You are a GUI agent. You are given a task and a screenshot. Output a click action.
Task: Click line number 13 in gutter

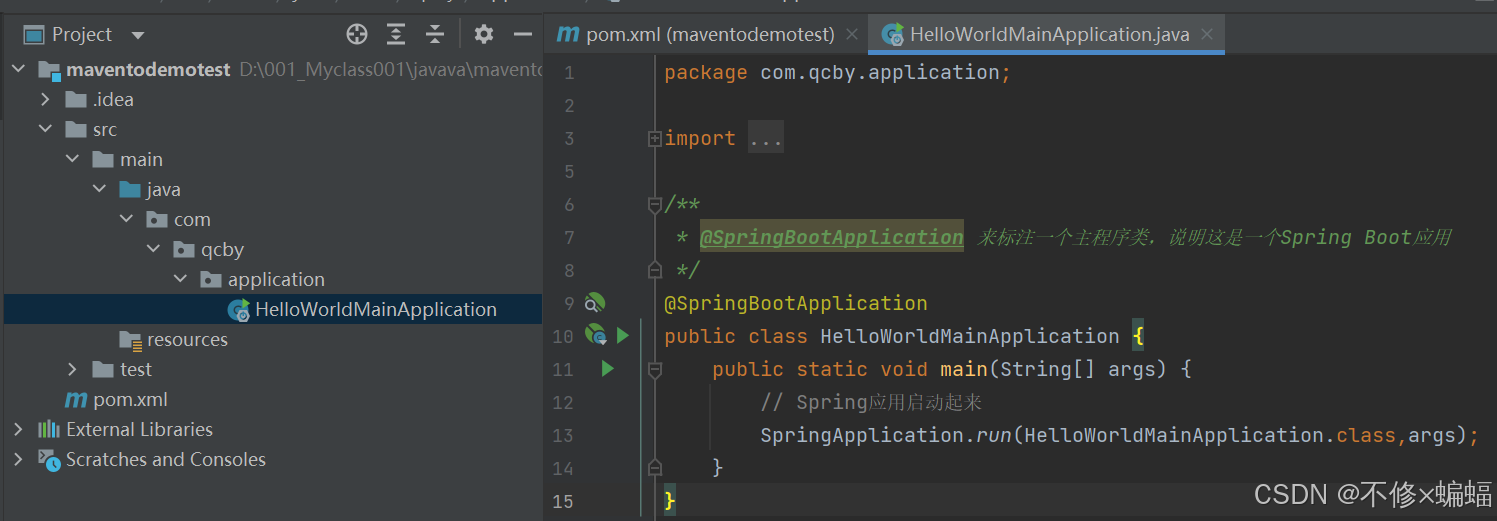(x=563, y=435)
